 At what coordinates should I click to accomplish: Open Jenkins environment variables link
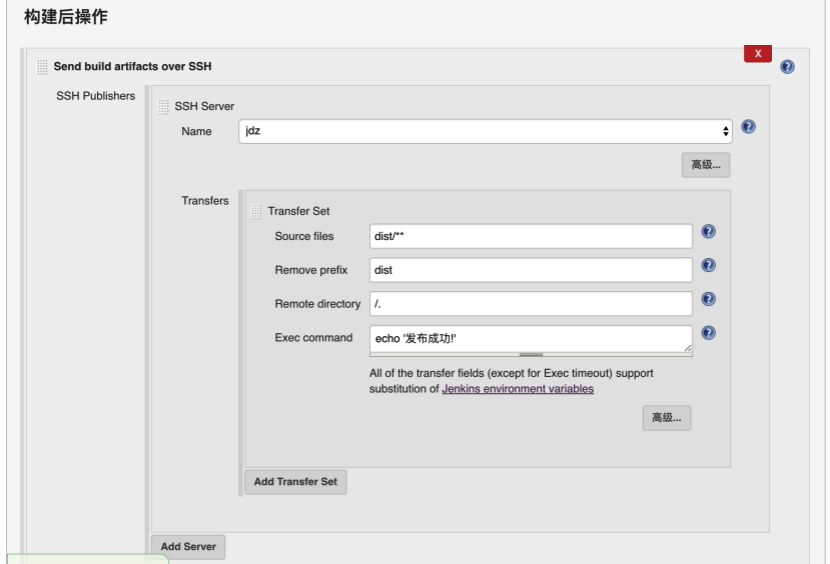(x=518, y=389)
